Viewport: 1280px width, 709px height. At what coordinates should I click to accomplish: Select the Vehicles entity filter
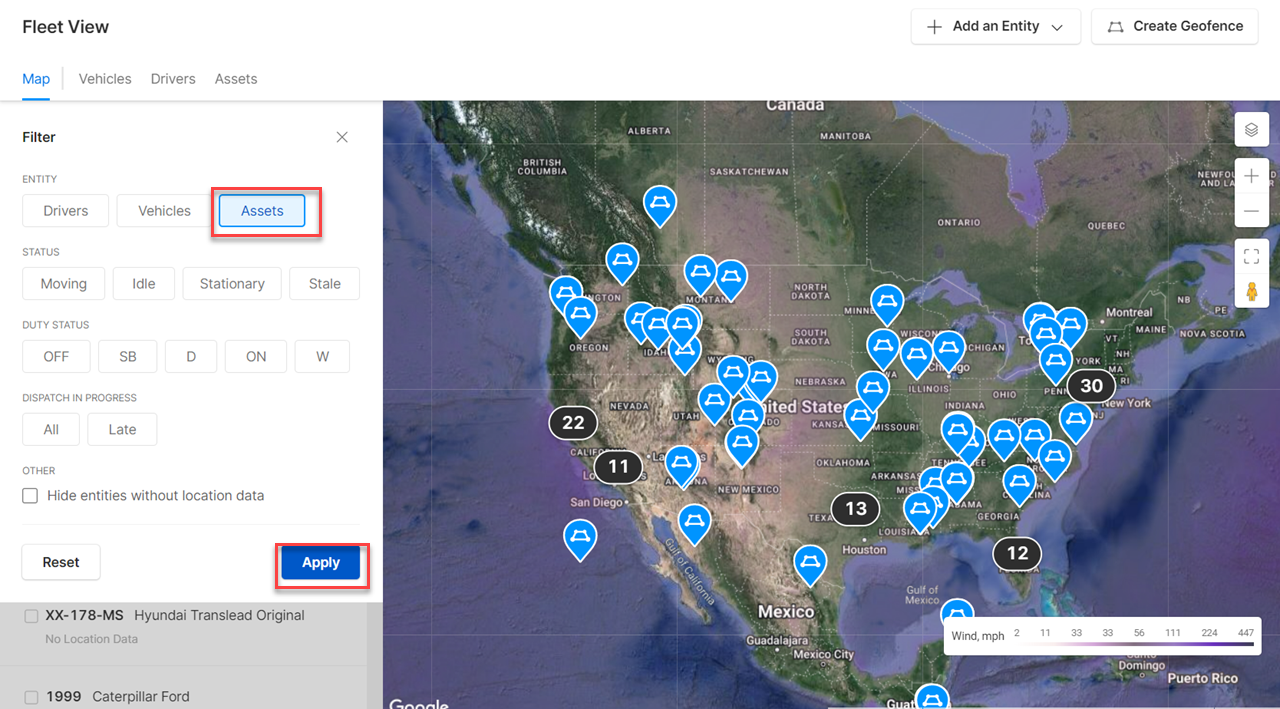[x=164, y=211]
